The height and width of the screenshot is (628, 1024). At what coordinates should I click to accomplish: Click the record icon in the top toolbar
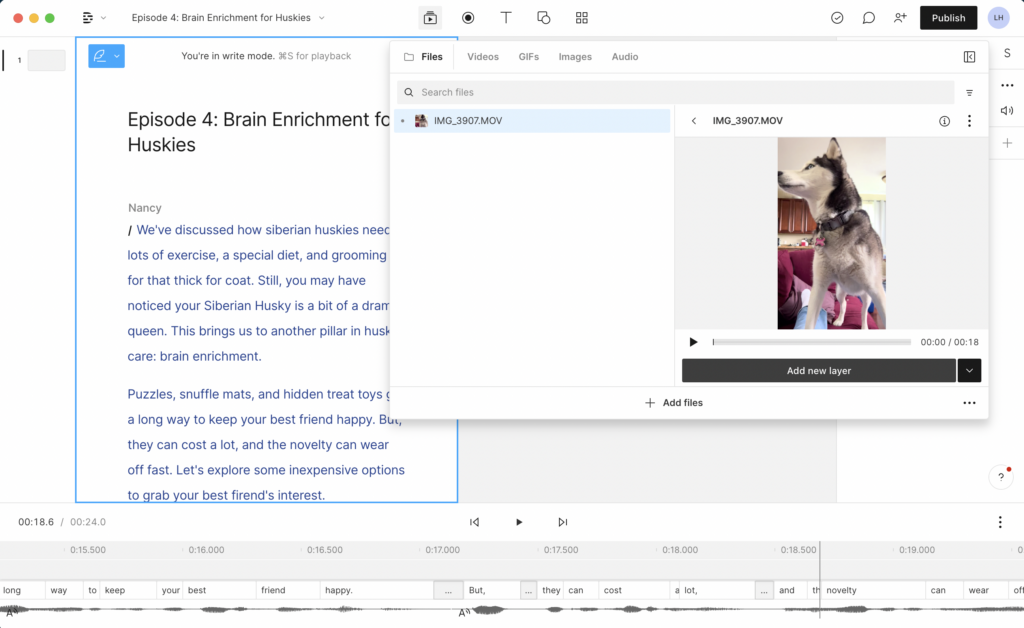point(466,17)
